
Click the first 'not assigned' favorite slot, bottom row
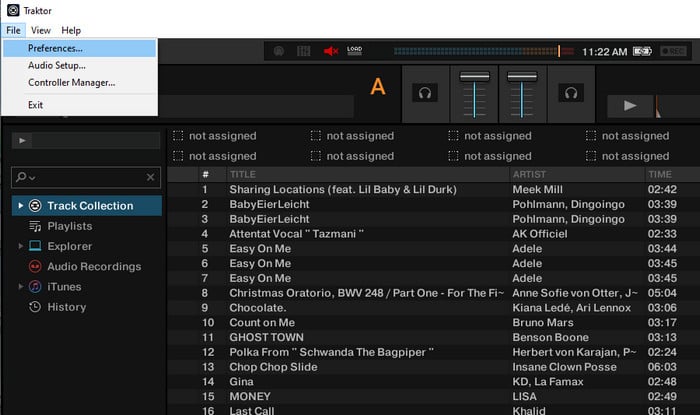pos(215,156)
